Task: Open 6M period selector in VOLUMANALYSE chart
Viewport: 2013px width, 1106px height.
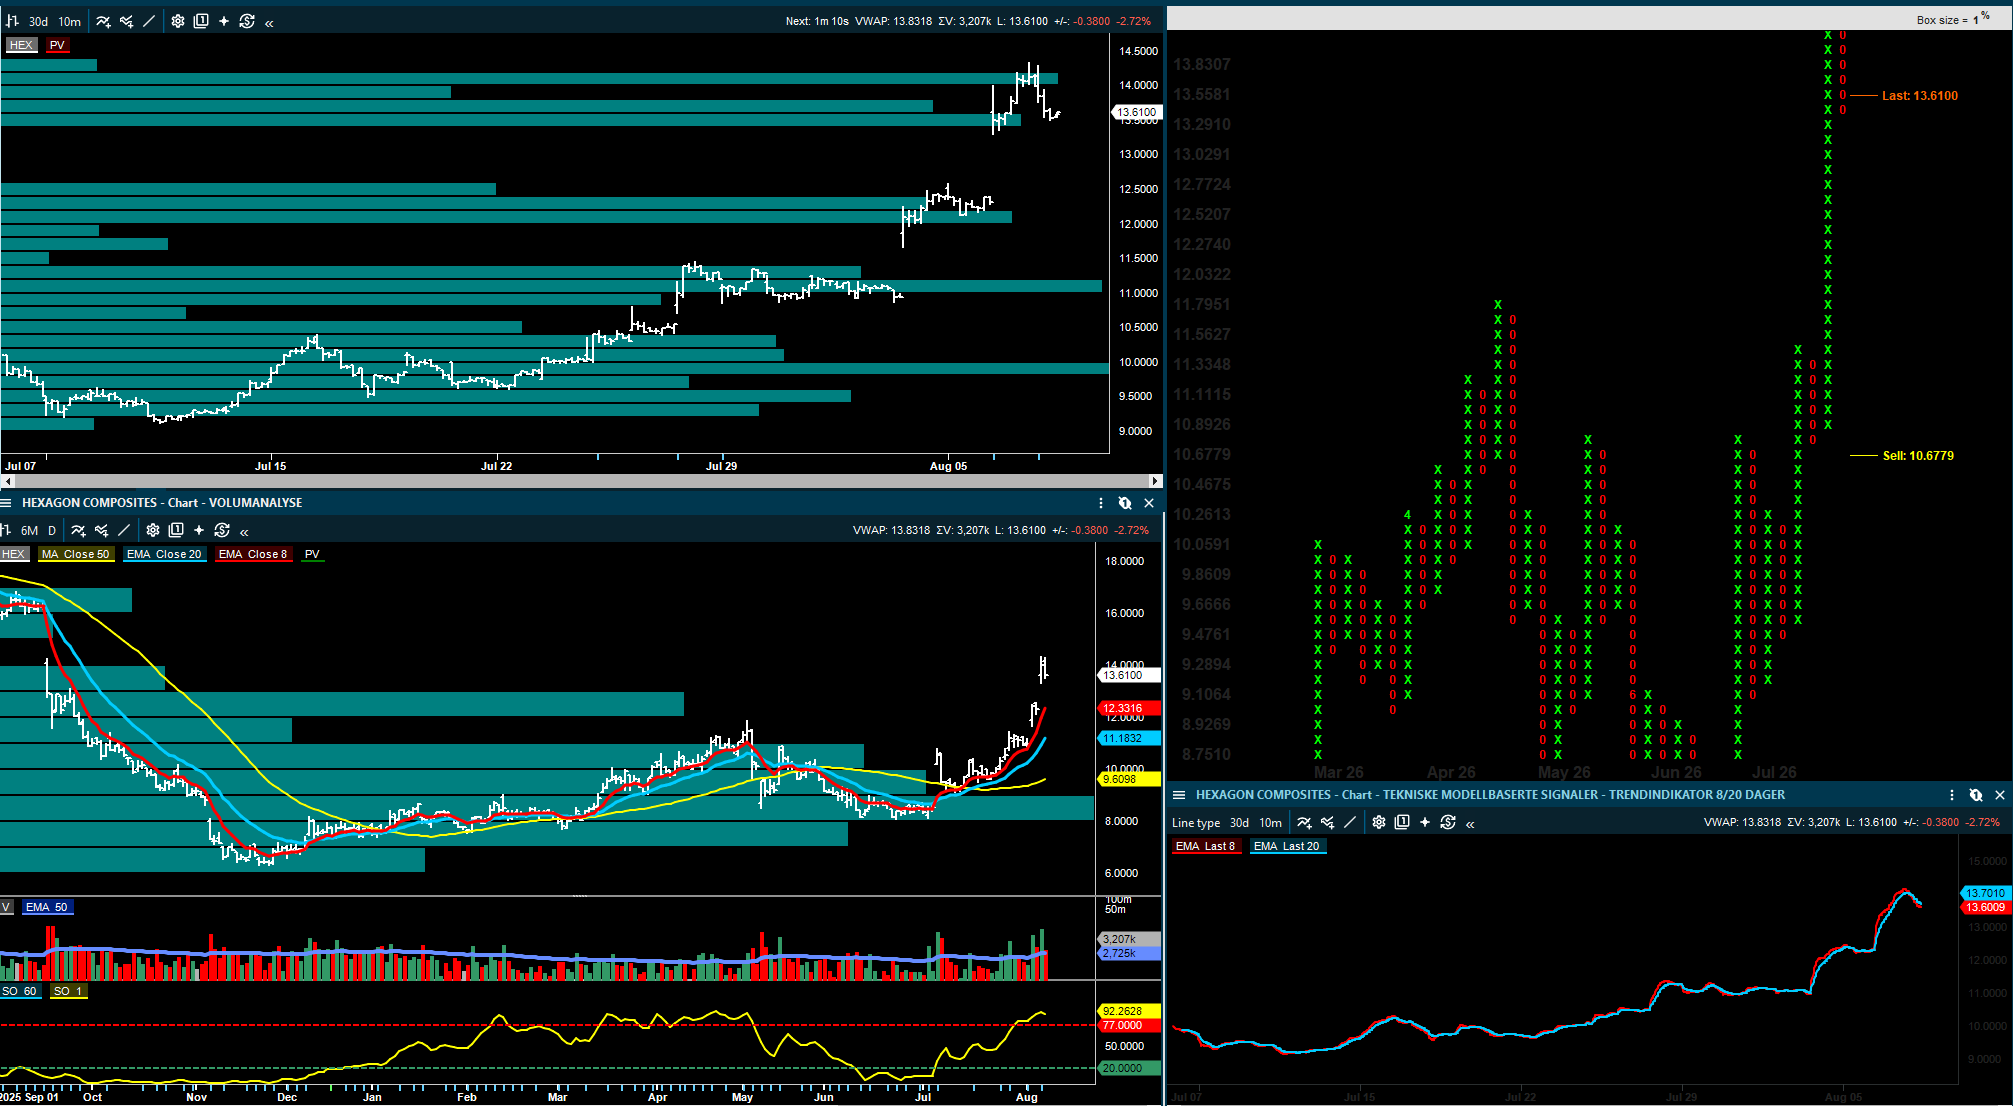Action: click(30, 530)
